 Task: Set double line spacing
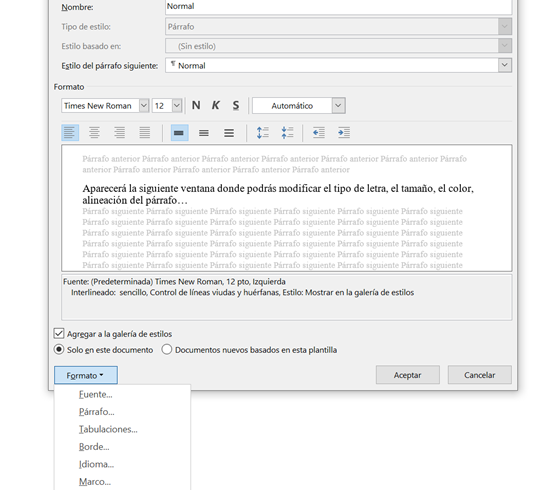[x=229, y=133]
